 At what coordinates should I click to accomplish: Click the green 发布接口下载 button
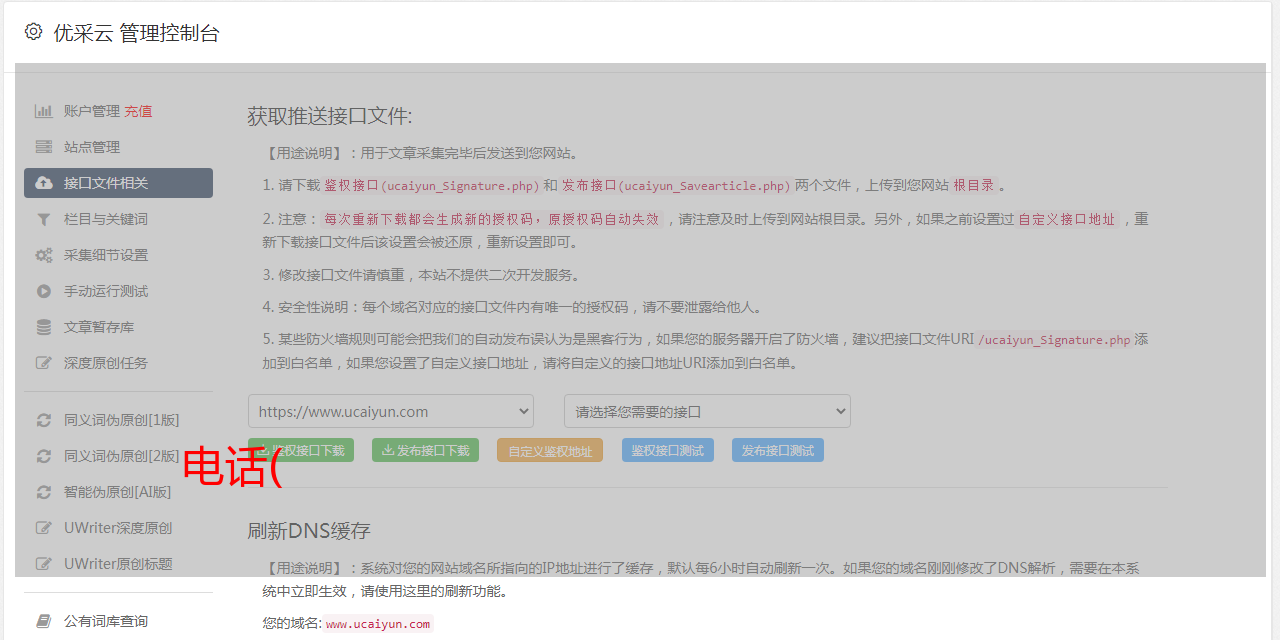425,450
